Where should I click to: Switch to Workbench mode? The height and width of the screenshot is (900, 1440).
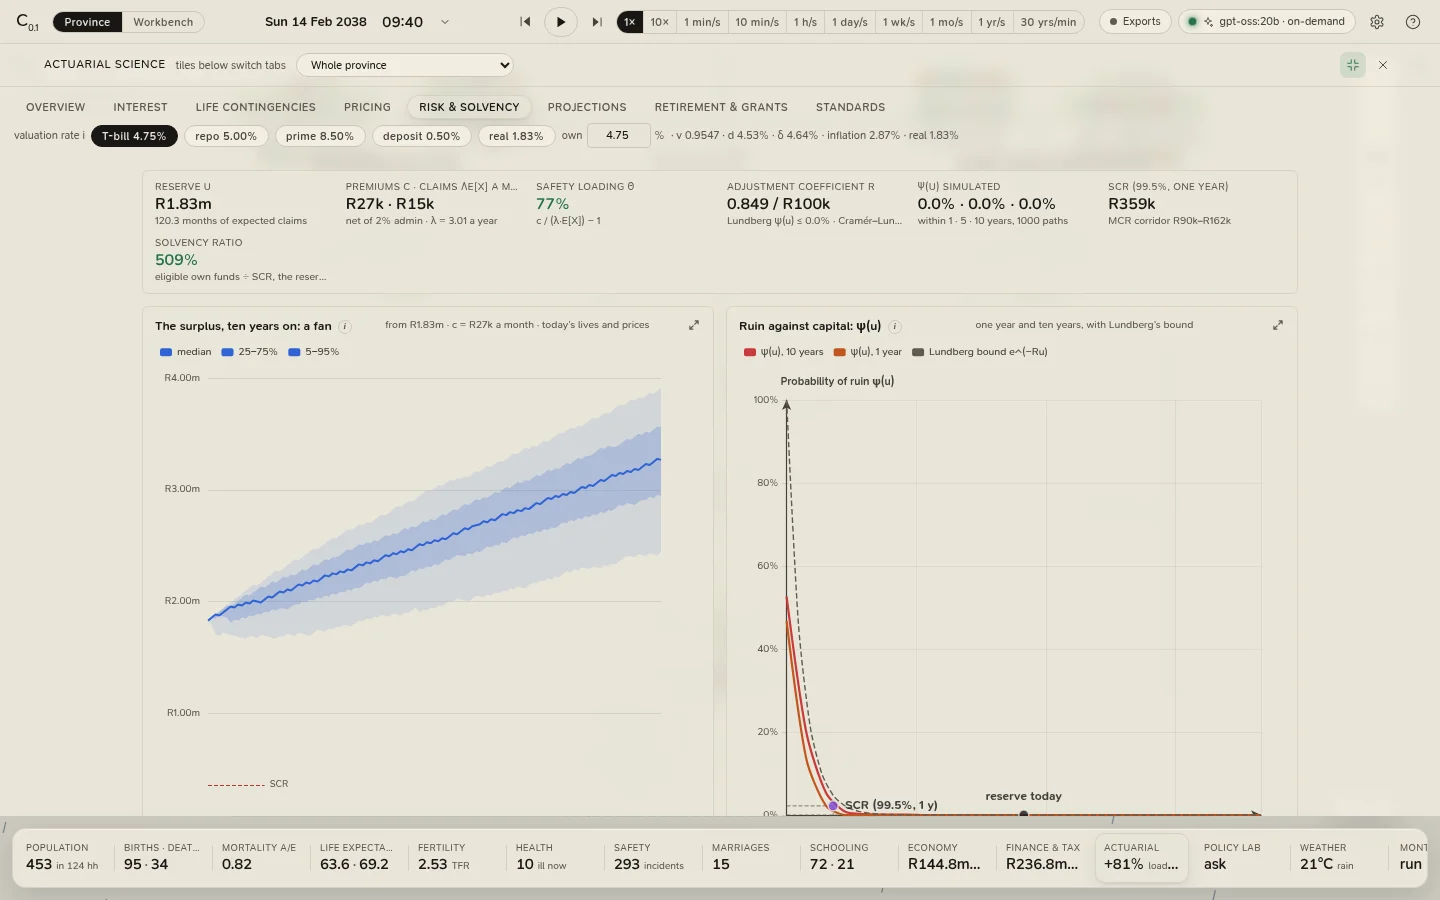point(163,22)
